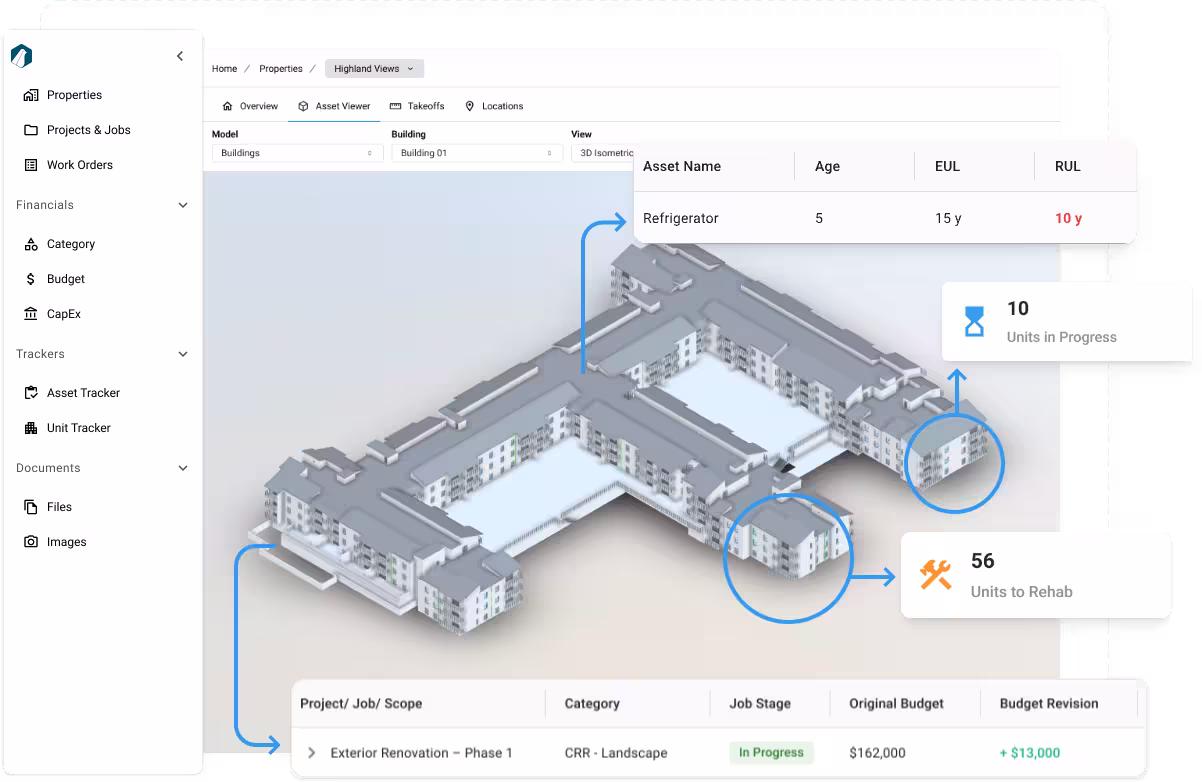Click the Budget dollar icon

pos(30,279)
